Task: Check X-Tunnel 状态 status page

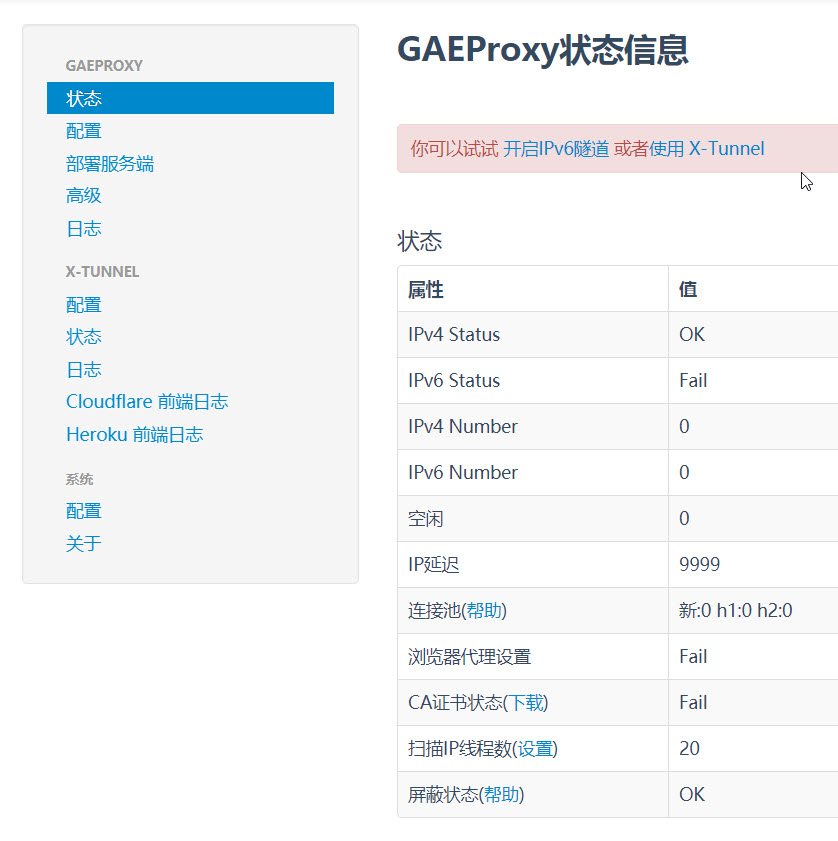Action: pos(83,337)
